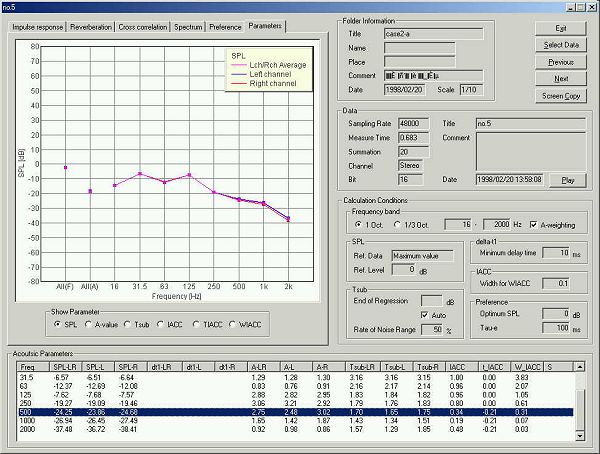This screenshot has width=600, height=454.
Task: Open the Cross correlation tab
Action: pyautogui.click(x=142, y=27)
